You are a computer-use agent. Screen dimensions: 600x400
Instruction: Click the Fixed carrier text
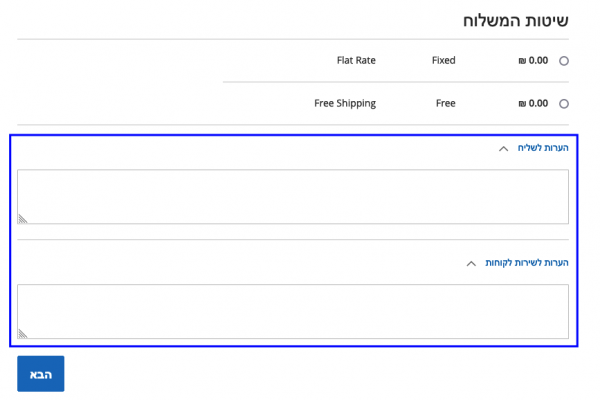(x=443, y=60)
